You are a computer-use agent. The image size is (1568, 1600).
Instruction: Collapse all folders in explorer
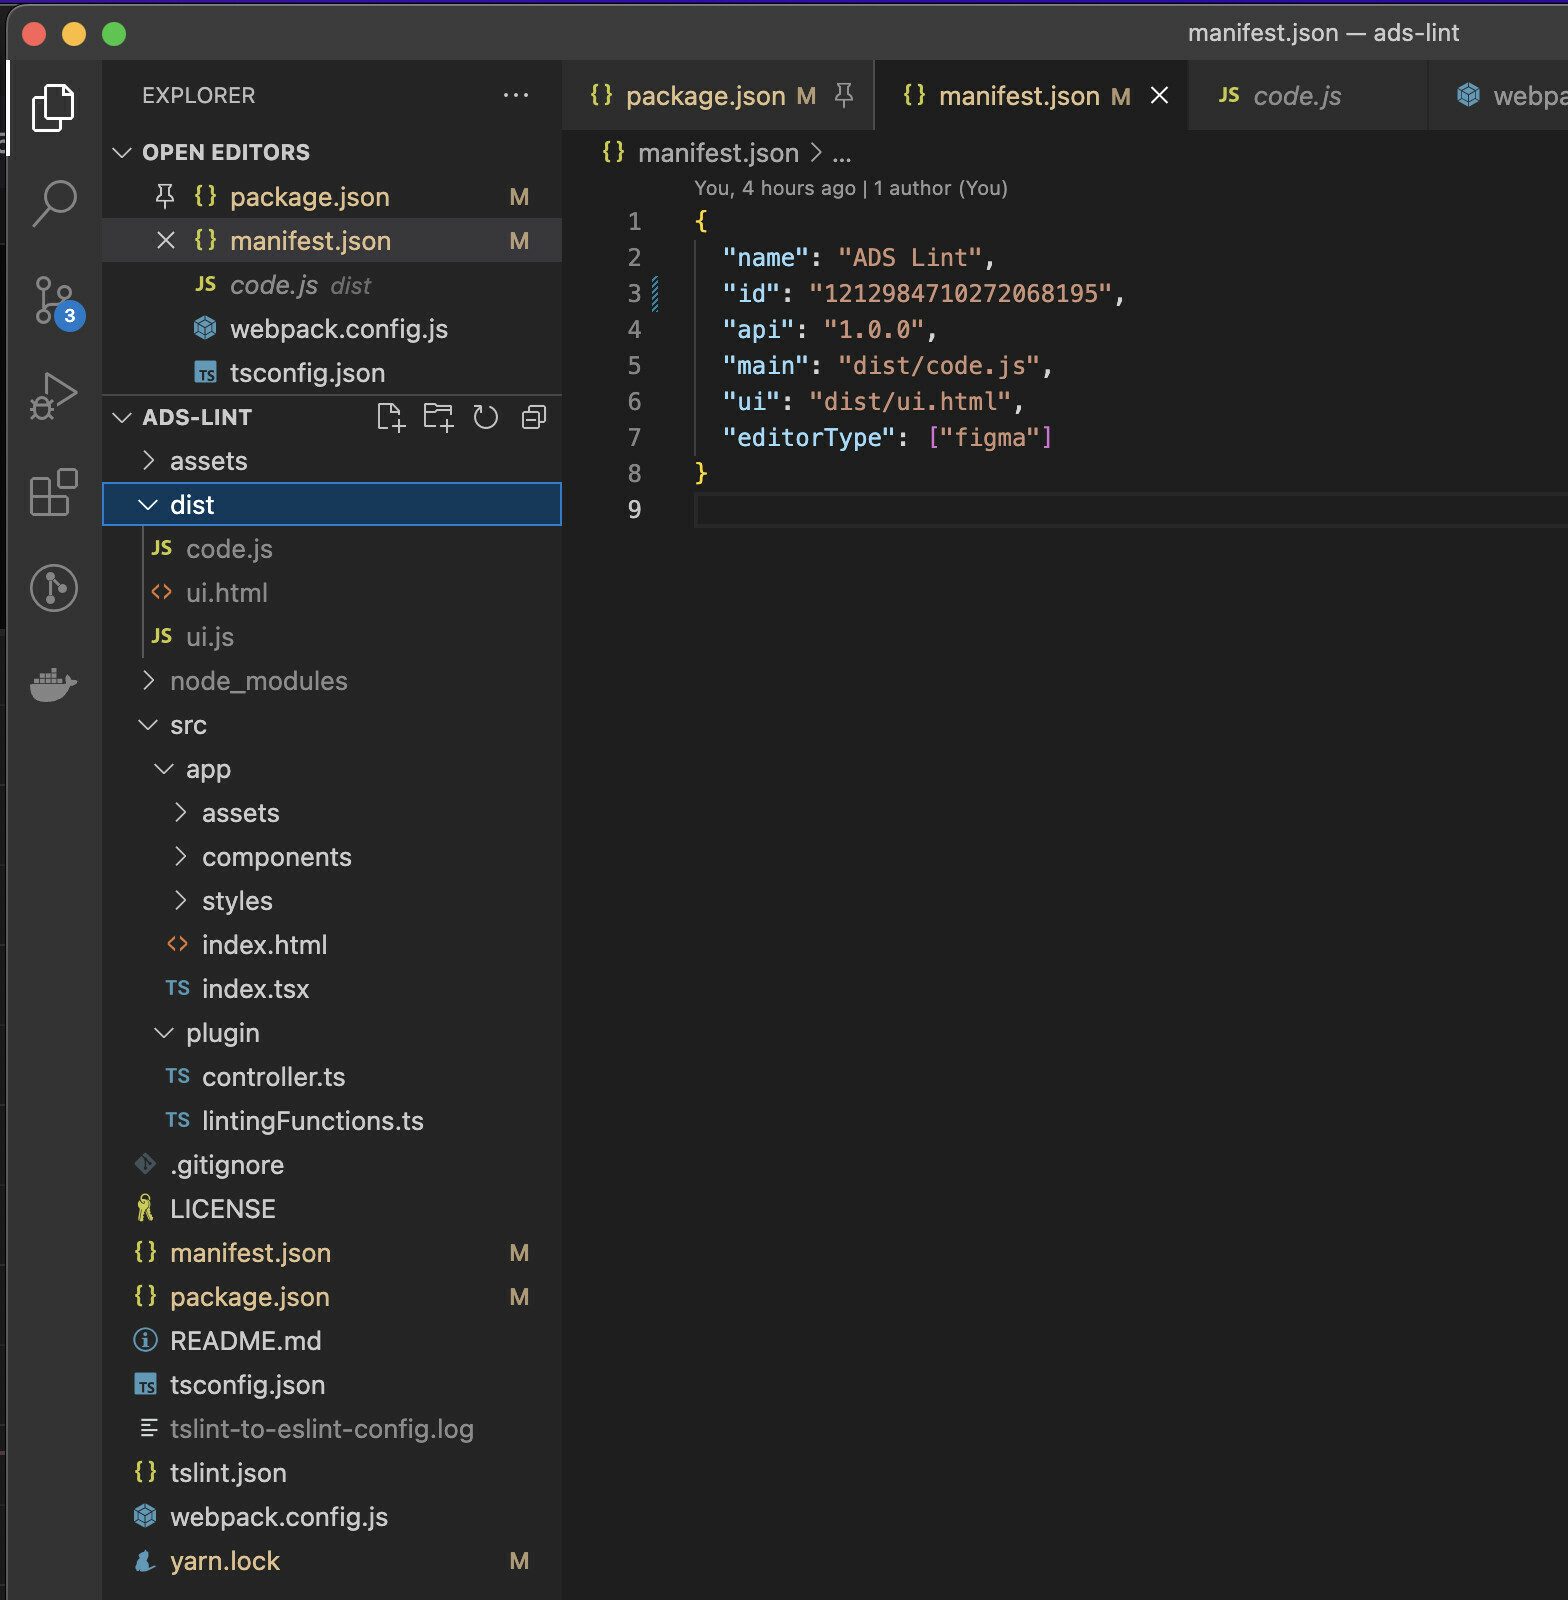[534, 417]
